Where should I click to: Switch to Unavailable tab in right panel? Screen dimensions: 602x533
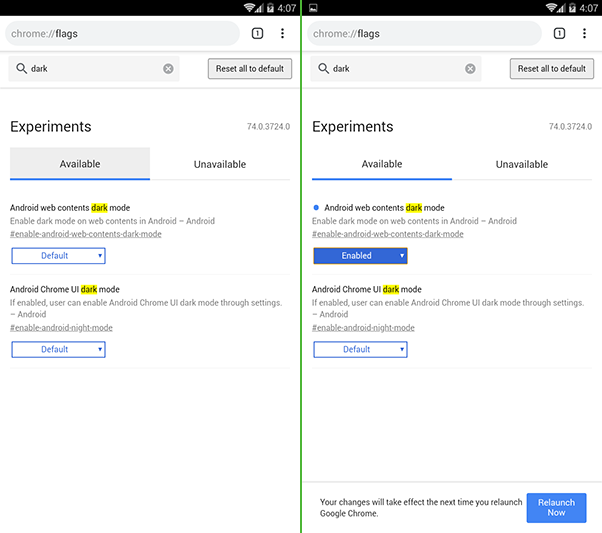tap(522, 164)
